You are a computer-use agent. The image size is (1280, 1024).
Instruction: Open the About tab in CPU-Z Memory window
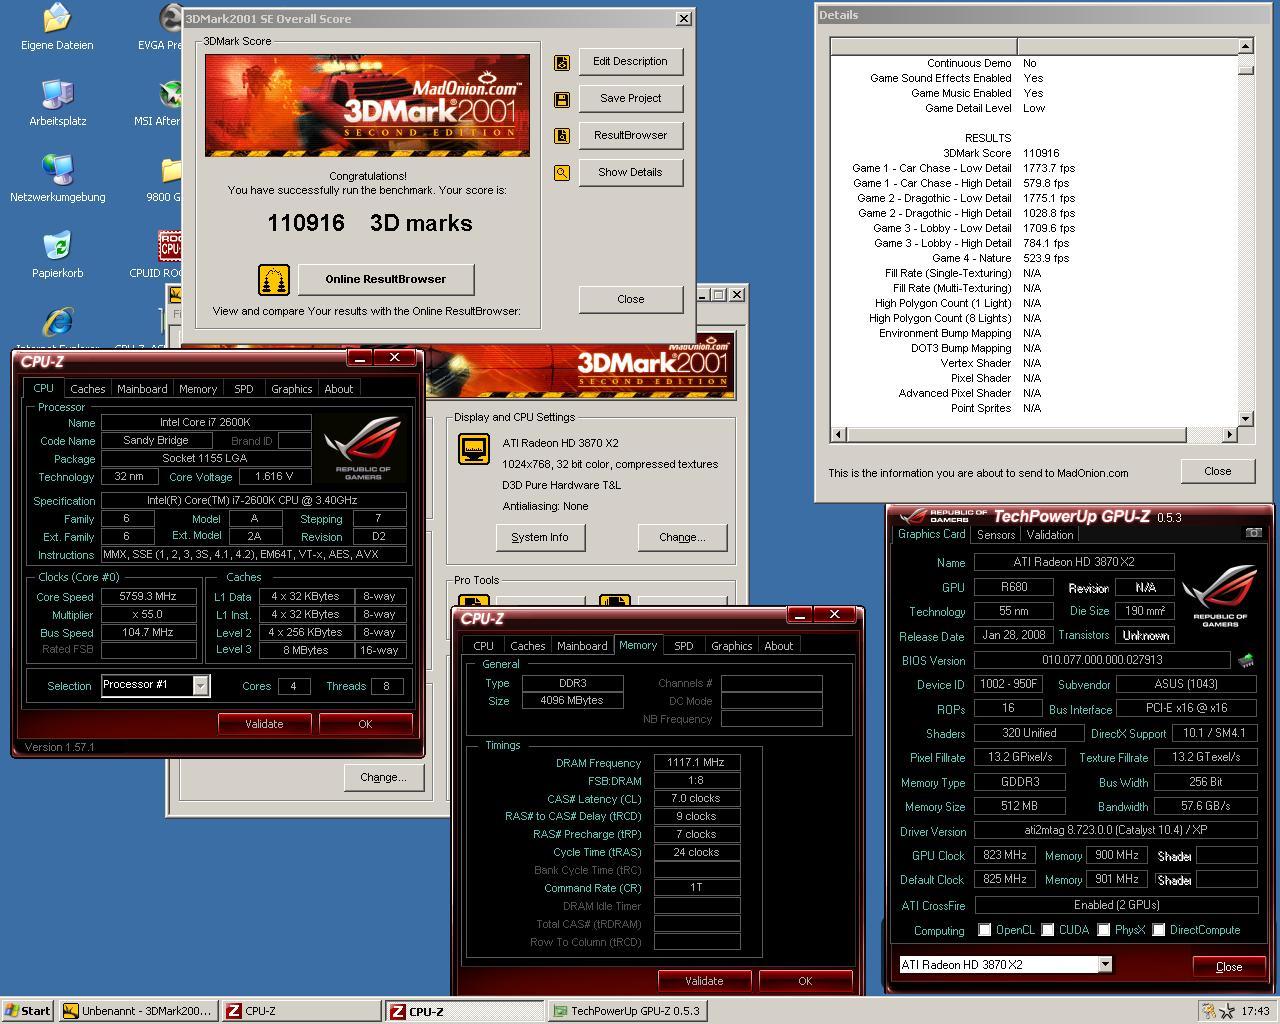click(x=779, y=646)
